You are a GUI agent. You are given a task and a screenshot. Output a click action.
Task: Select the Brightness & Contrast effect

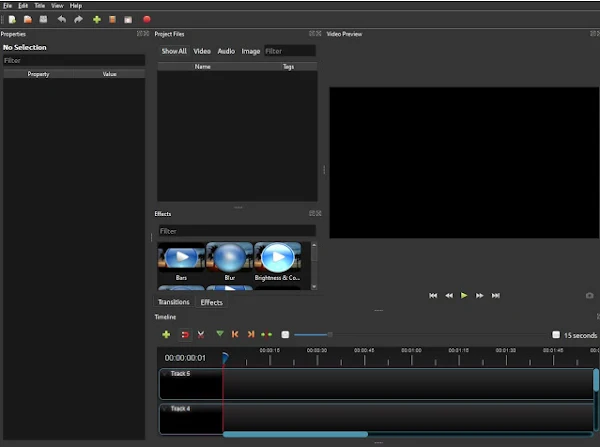click(278, 261)
